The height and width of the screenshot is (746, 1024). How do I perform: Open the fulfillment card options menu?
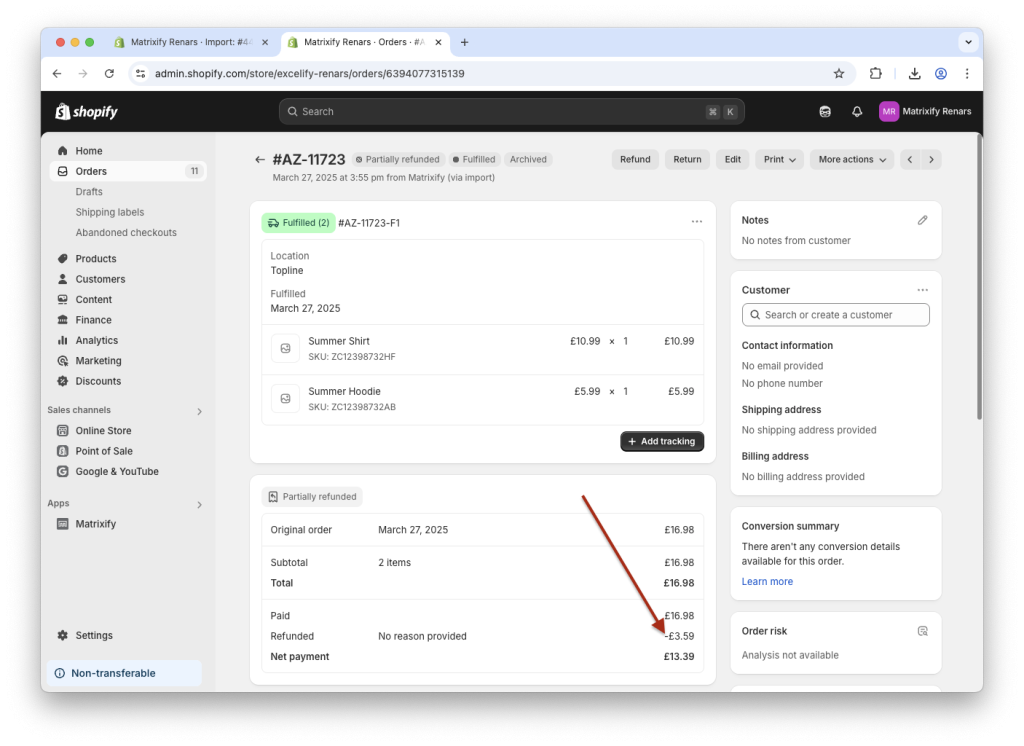[697, 222]
